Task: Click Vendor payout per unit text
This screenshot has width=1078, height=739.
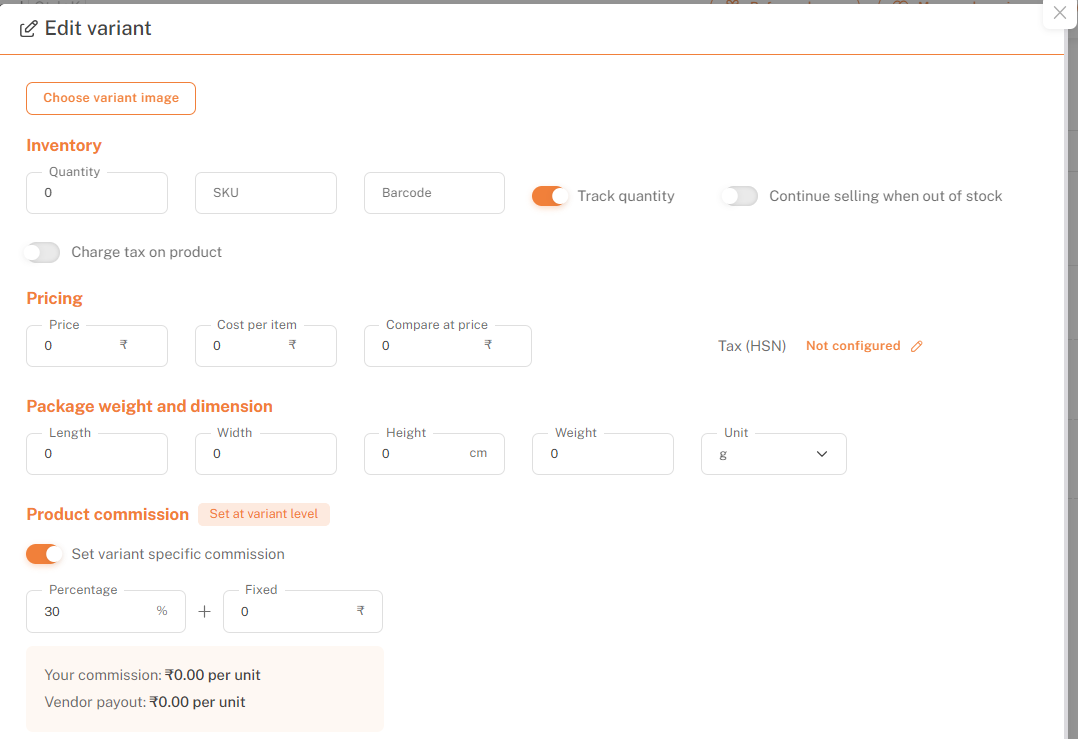Action: coord(145,702)
